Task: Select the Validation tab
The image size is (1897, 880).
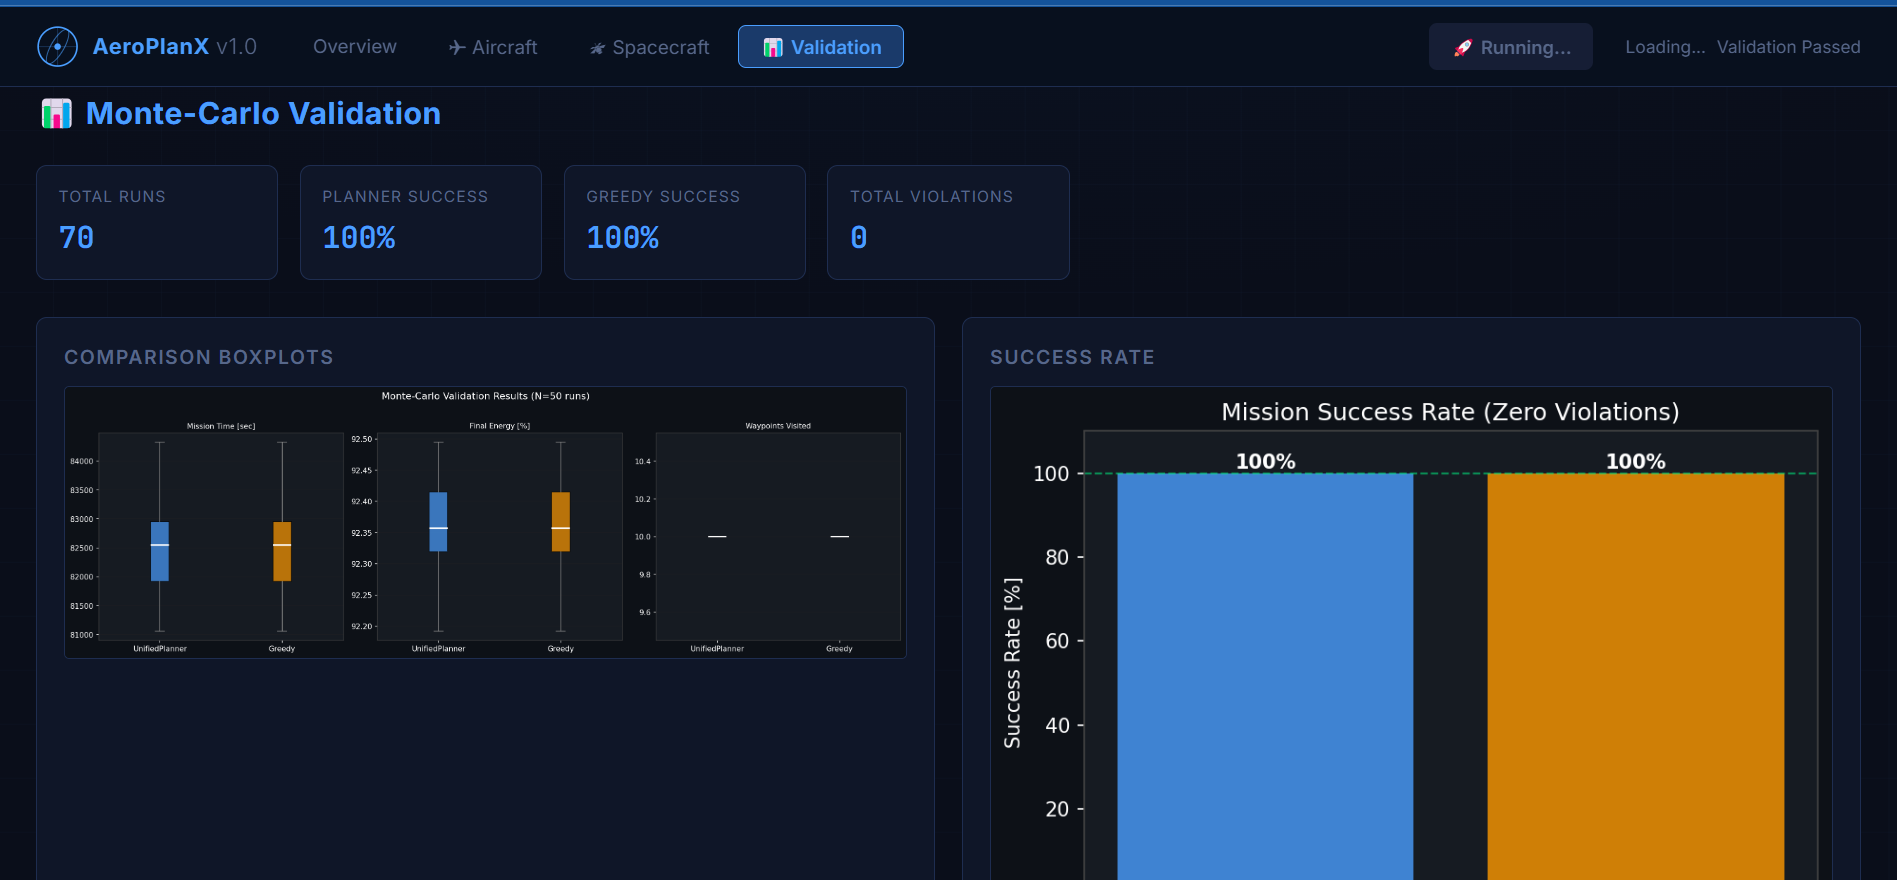Action: point(821,47)
